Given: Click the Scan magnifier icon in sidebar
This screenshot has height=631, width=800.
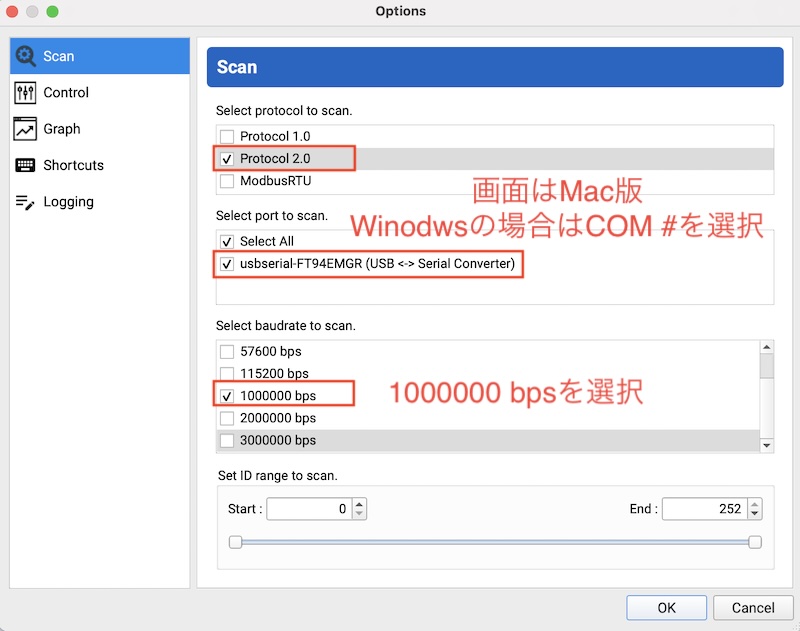Looking at the screenshot, I should pyautogui.click(x=26, y=56).
